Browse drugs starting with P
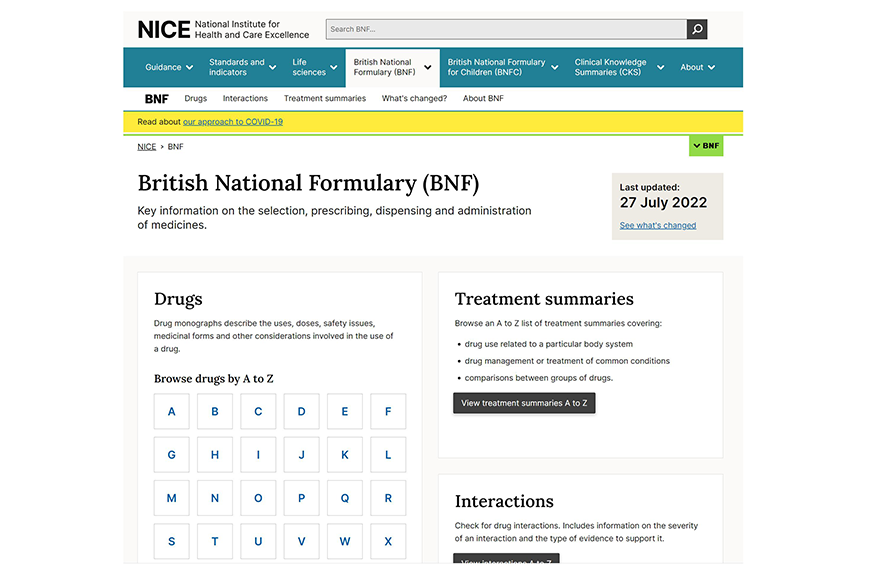 [x=302, y=498]
